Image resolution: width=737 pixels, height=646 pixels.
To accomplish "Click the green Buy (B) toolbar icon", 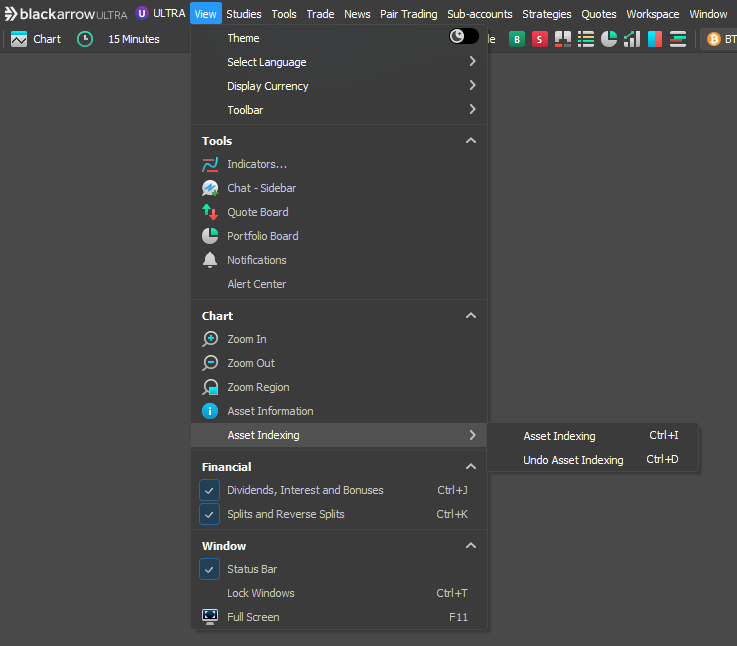I will (x=517, y=39).
